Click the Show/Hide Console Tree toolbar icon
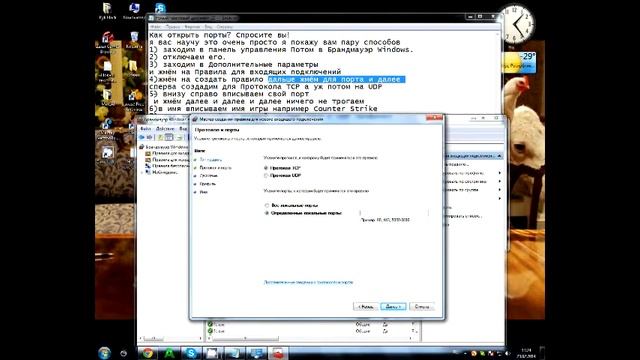Screen dimensions: 640x360 click(x=169, y=137)
